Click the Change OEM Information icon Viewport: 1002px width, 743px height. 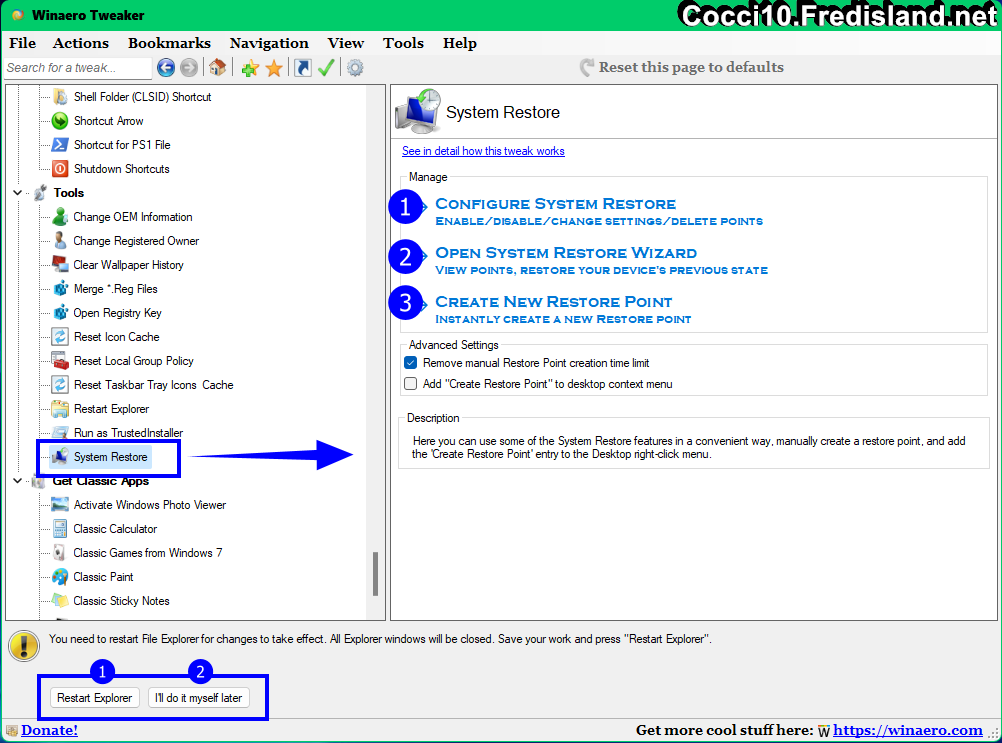(60, 217)
